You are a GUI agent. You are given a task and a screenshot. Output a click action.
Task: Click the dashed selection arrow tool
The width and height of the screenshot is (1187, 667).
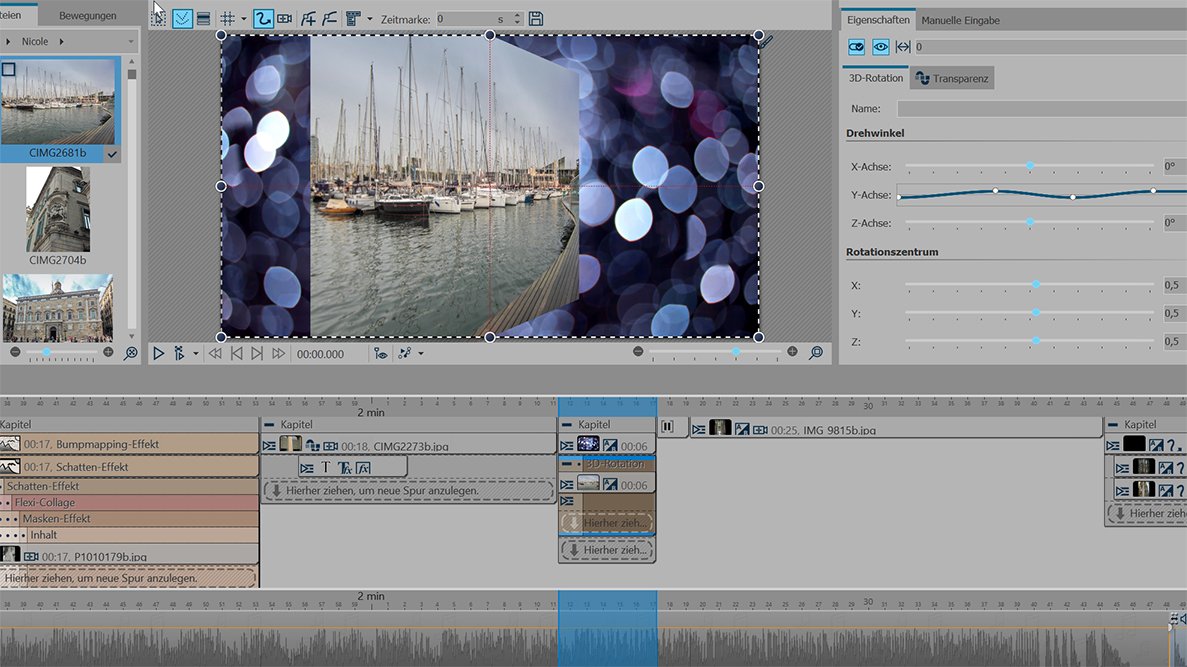tap(158, 19)
